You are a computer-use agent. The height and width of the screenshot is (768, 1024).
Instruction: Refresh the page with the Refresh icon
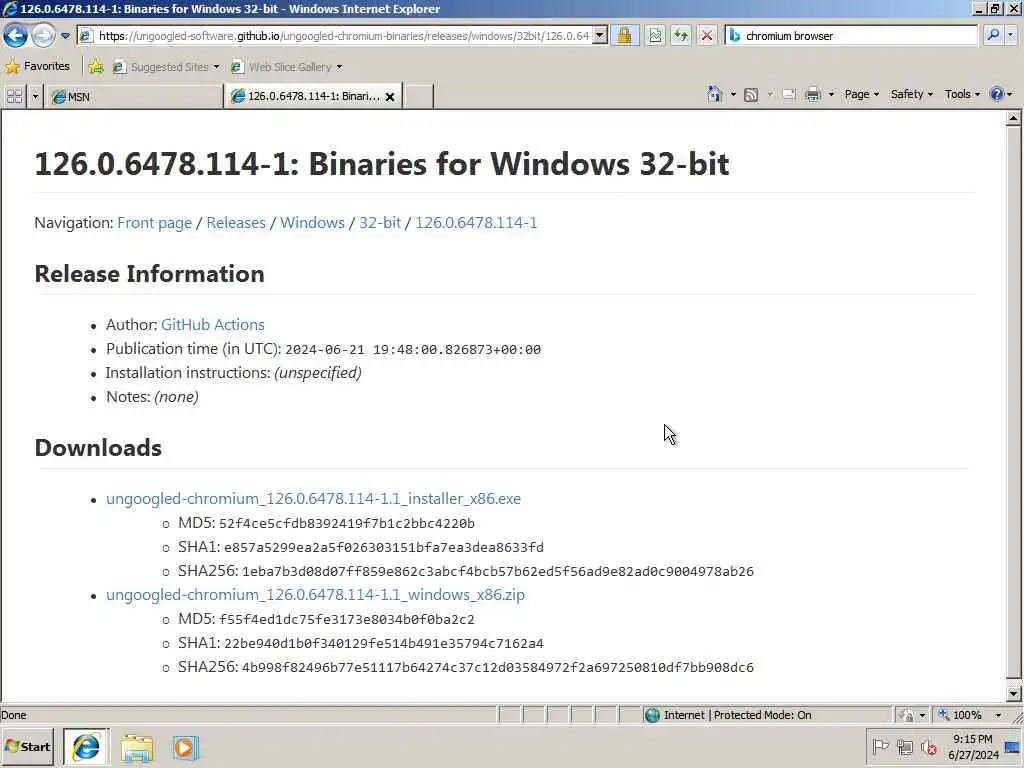680,36
